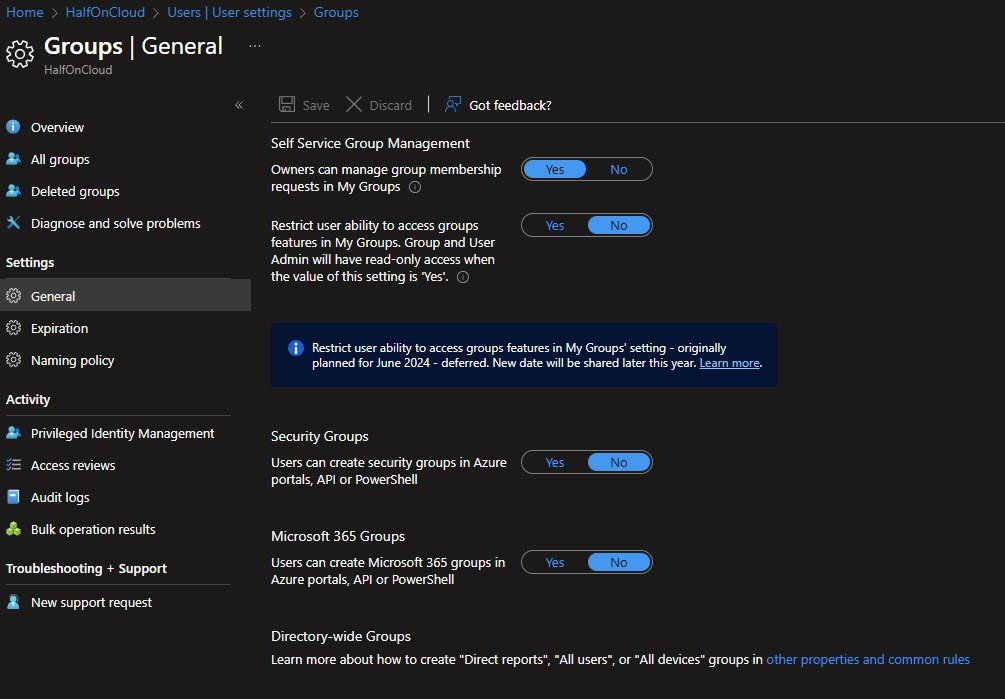Set restrict My Groups access to Yes
Viewport: 1005px width, 699px height.
(555, 226)
